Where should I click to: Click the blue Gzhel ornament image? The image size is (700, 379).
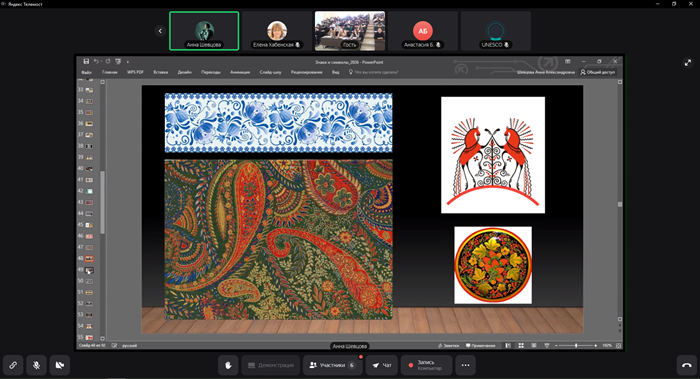(279, 123)
